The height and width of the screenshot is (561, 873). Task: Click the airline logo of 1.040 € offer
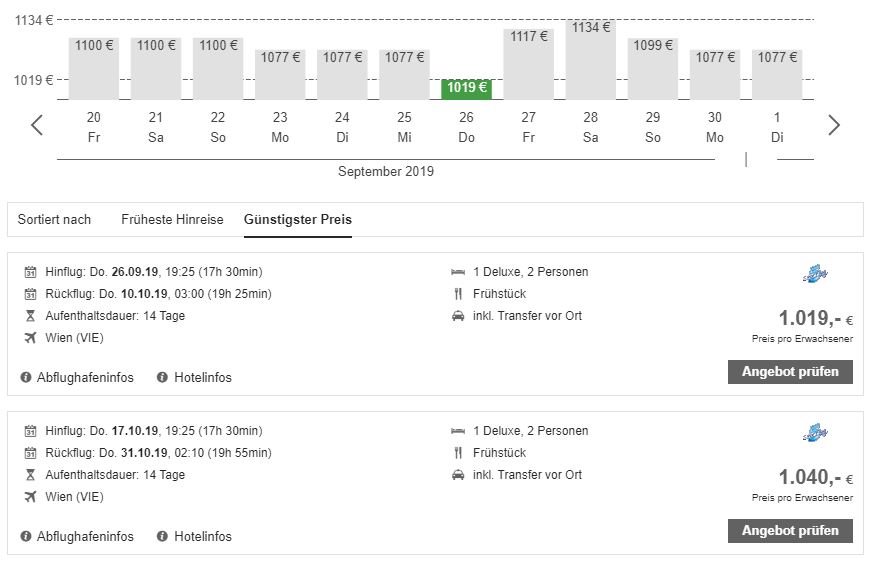tap(816, 433)
